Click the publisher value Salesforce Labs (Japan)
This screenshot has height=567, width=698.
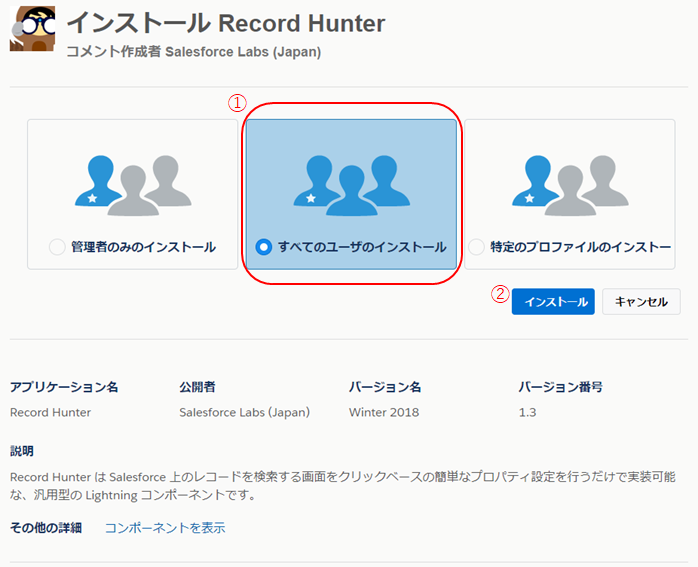coord(244,413)
